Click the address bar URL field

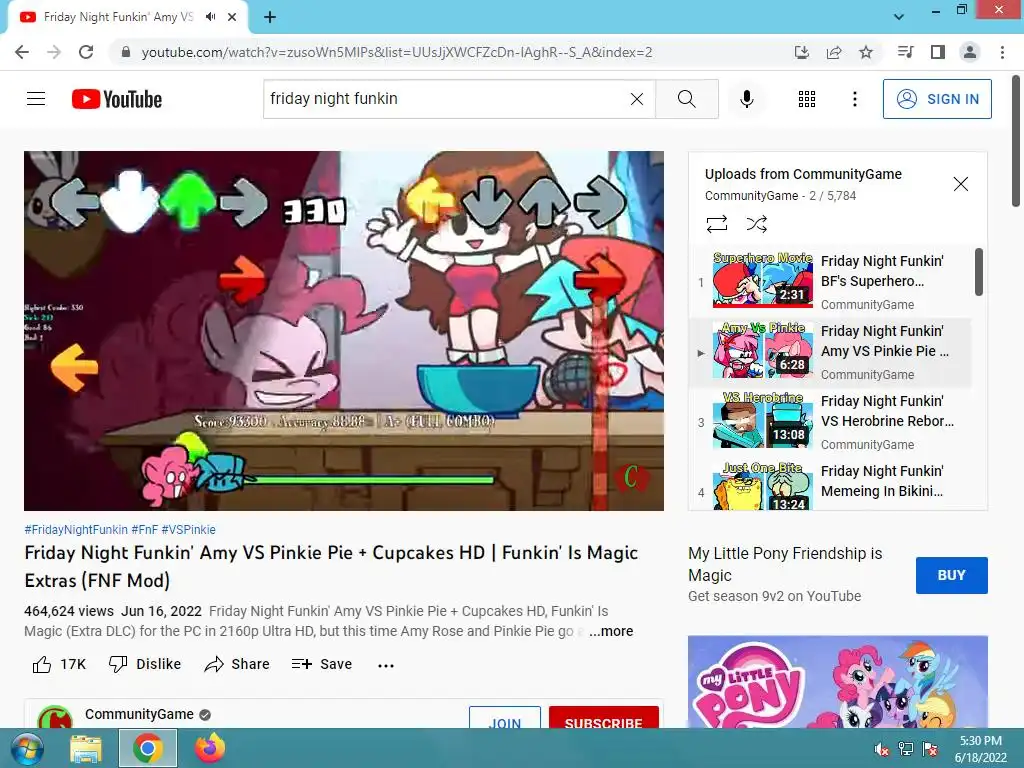pyautogui.click(x=396, y=52)
